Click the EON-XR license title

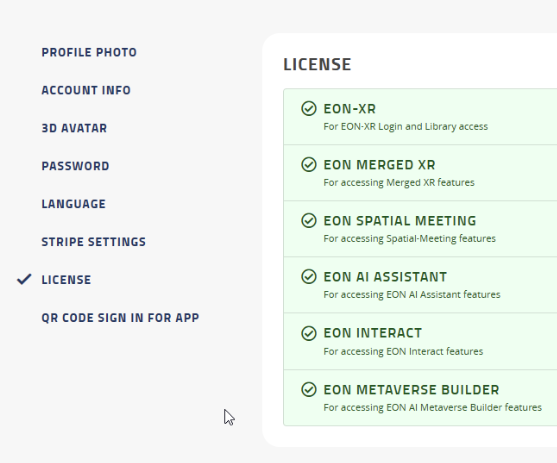pyautogui.click(x=350, y=109)
